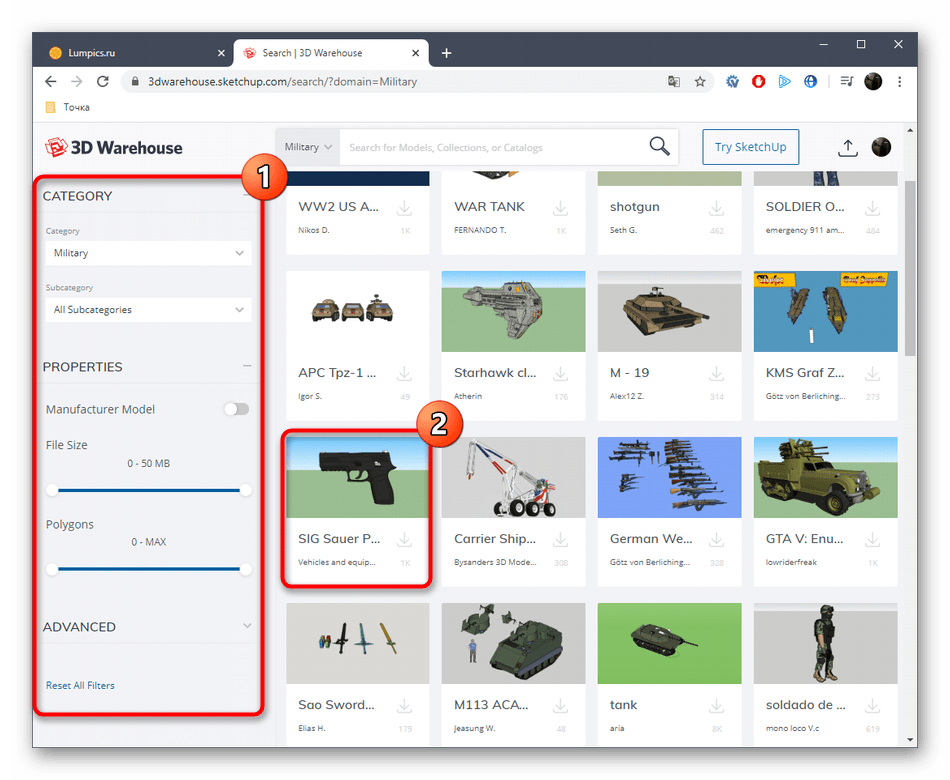The width and height of the screenshot is (950, 780).
Task: Click the search magnifier icon
Action: [659, 147]
